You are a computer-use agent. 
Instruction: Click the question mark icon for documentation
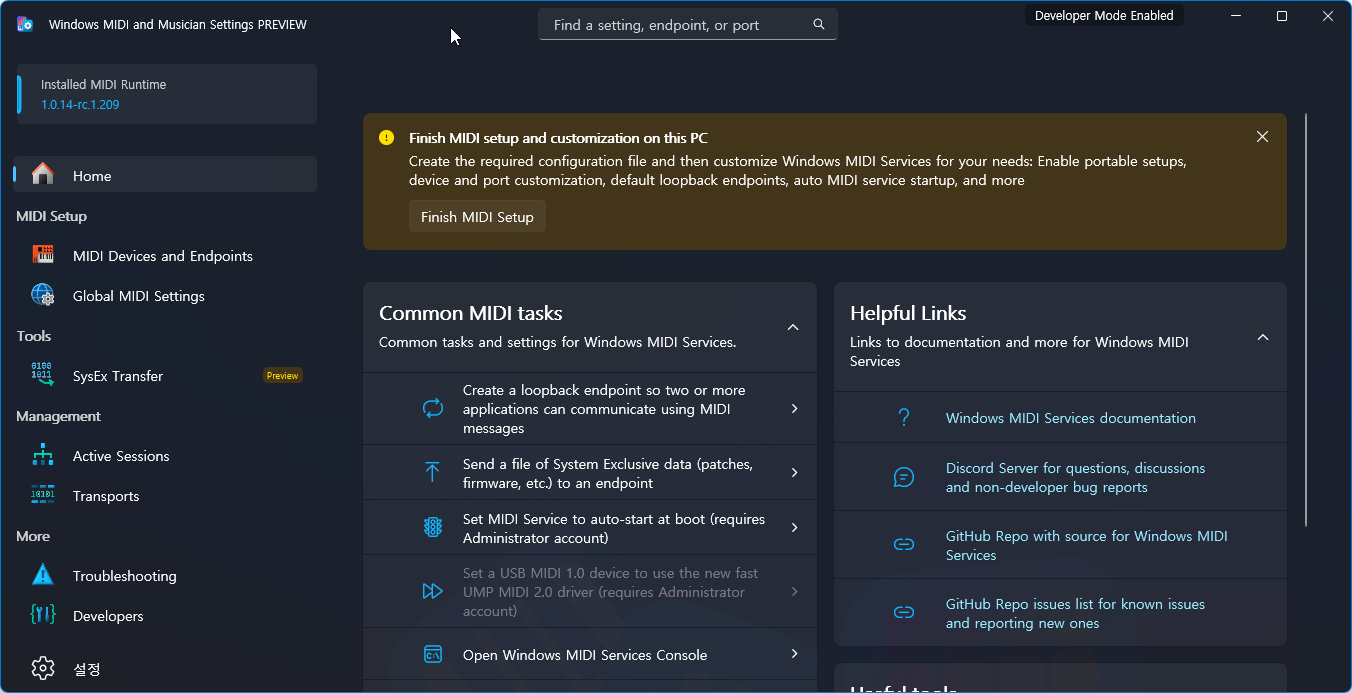[904, 417]
